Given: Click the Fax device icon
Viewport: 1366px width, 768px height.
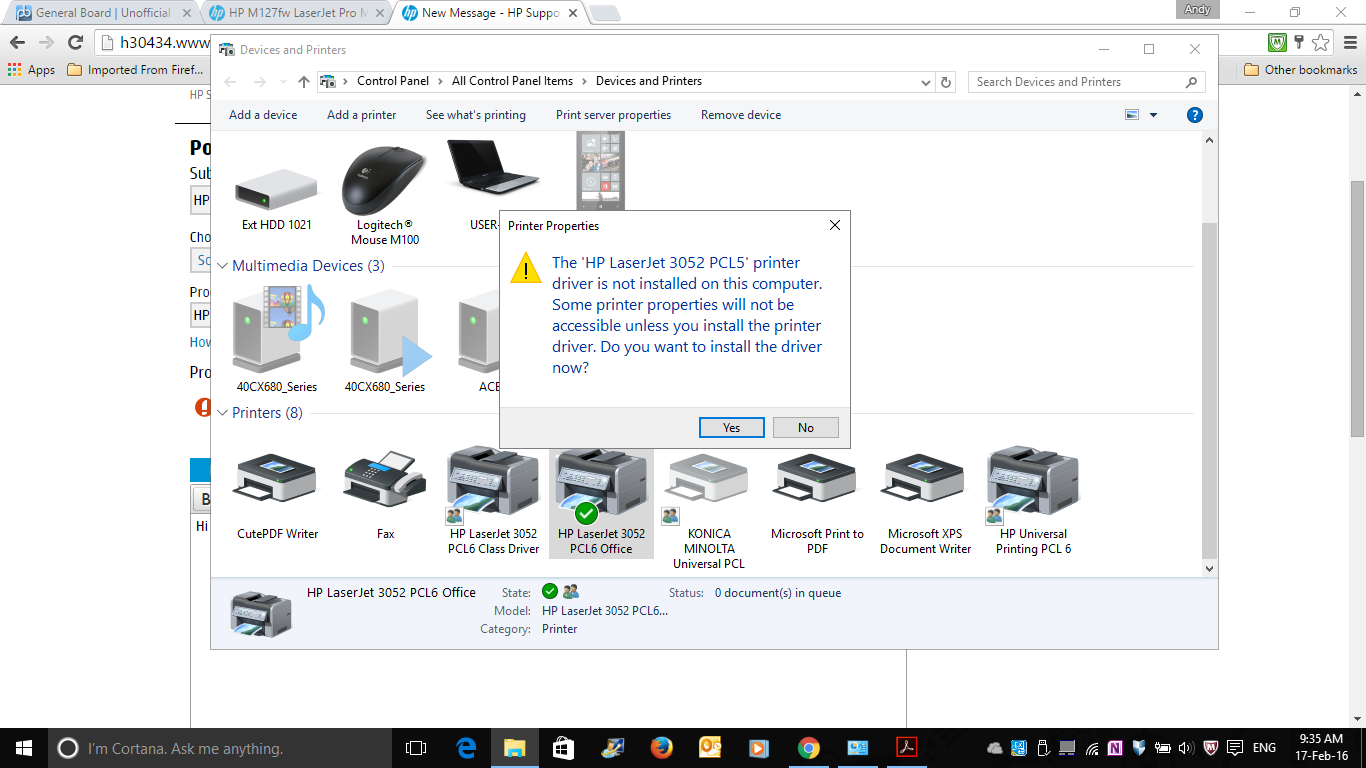Looking at the screenshot, I should click(385, 482).
